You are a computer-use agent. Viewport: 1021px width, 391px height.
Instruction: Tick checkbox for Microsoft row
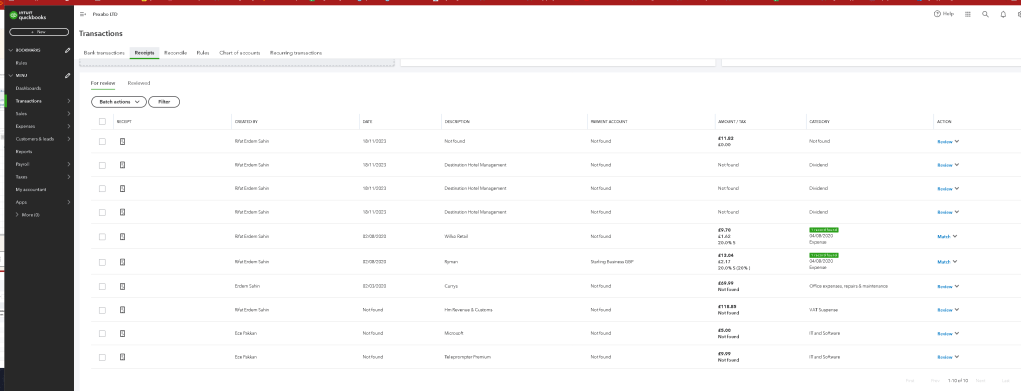102,333
